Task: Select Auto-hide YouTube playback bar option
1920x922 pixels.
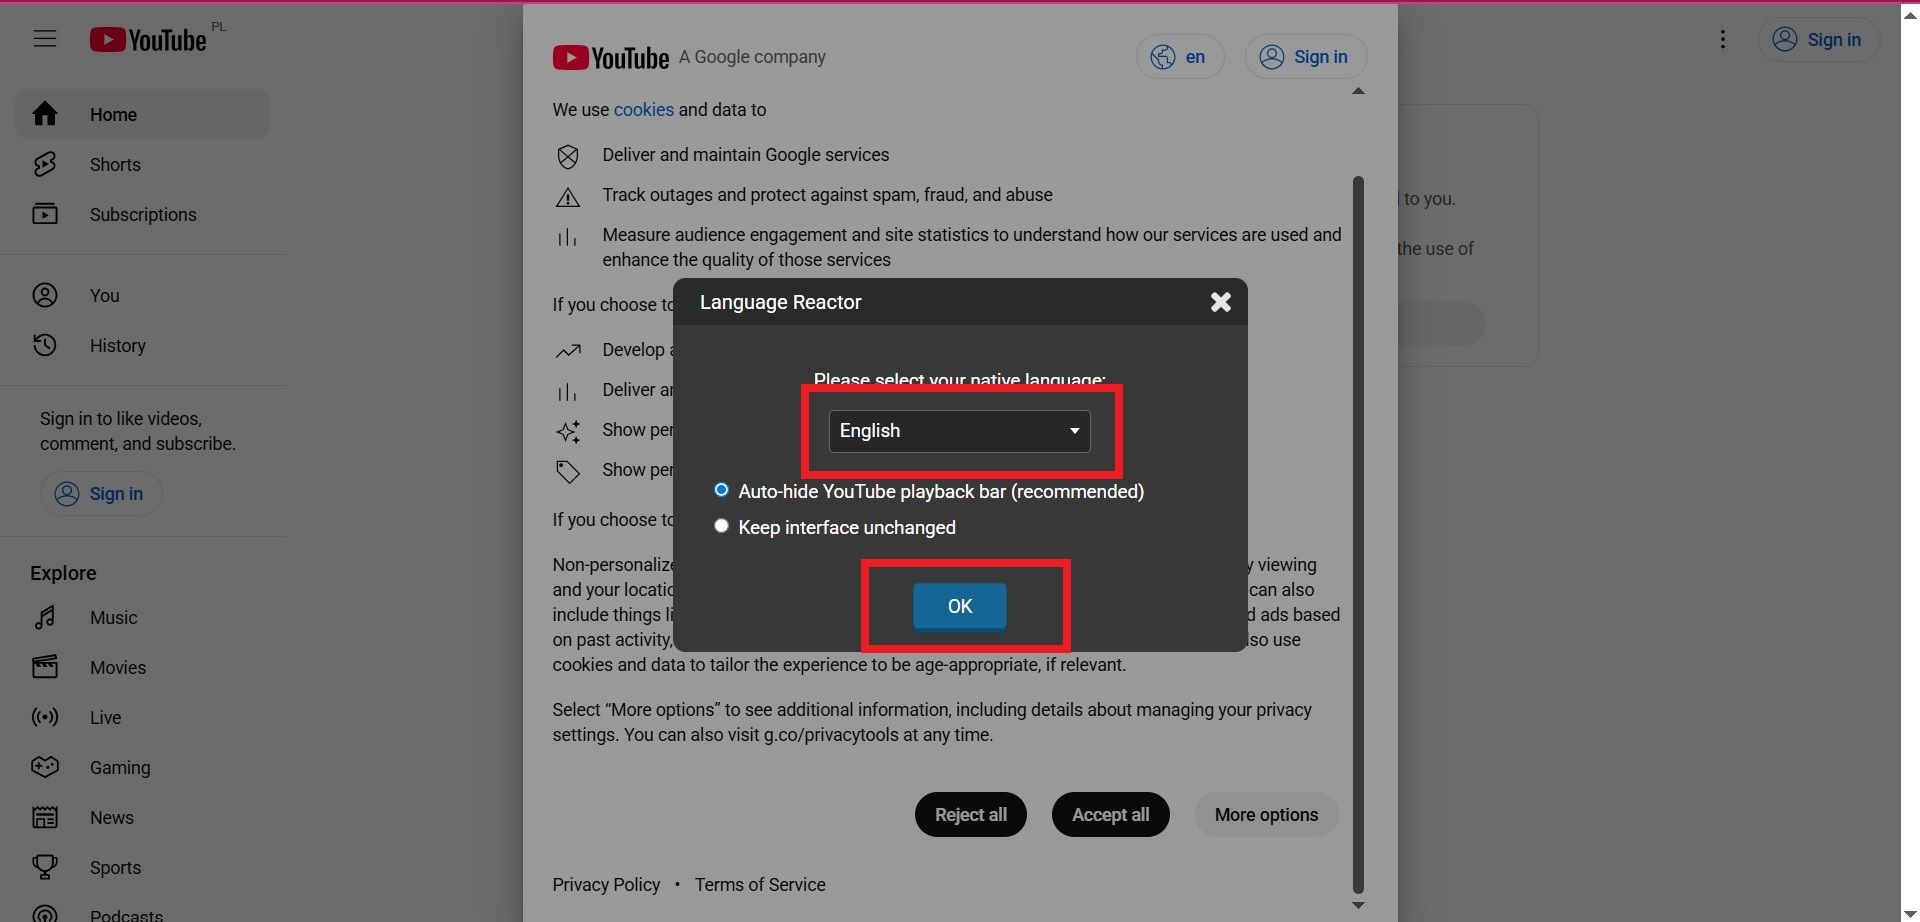Action: pos(721,490)
